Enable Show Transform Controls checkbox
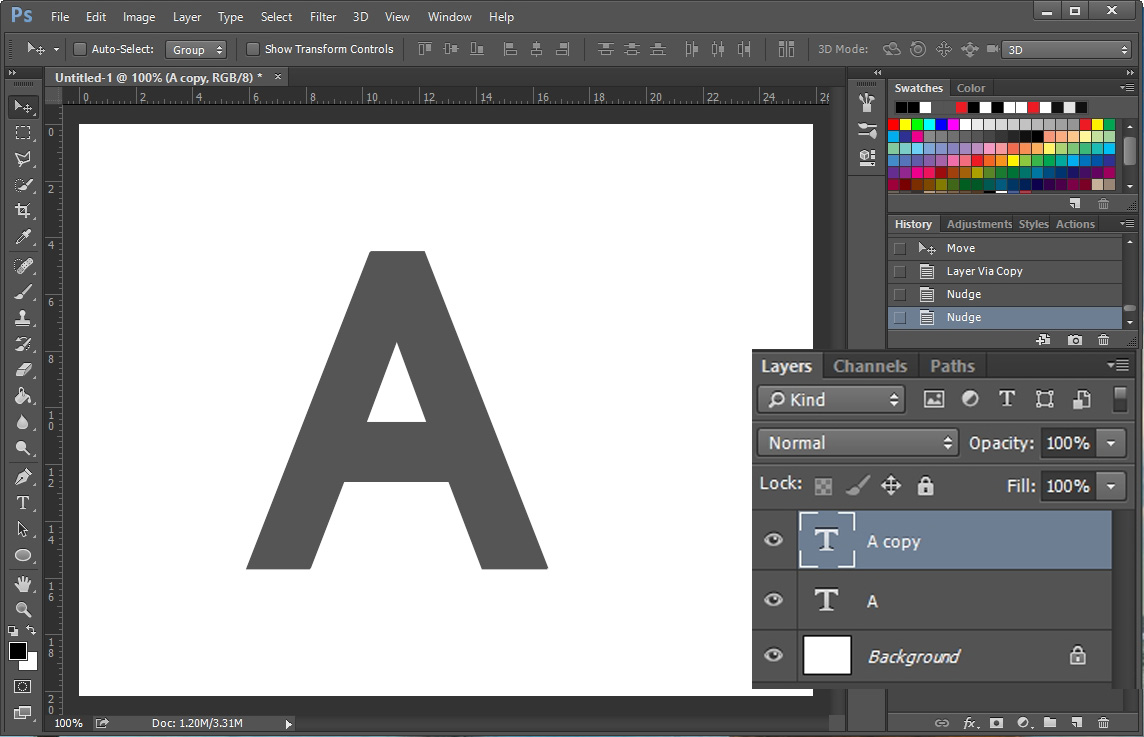The width and height of the screenshot is (1144, 737). pyautogui.click(x=253, y=49)
